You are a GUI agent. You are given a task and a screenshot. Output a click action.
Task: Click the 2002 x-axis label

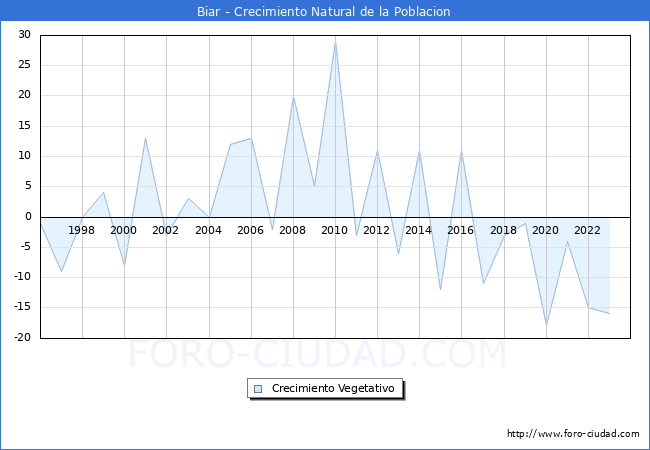click(x=165, y=230)
